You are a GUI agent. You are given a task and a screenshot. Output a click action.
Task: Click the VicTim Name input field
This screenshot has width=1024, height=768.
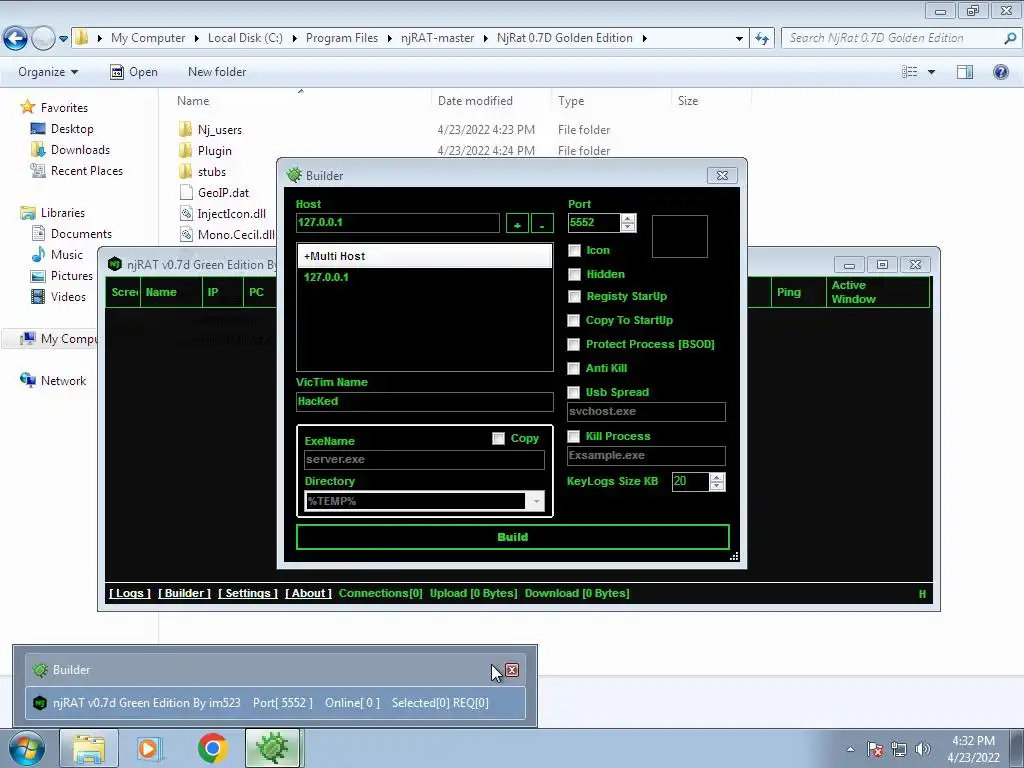point(424,402)
